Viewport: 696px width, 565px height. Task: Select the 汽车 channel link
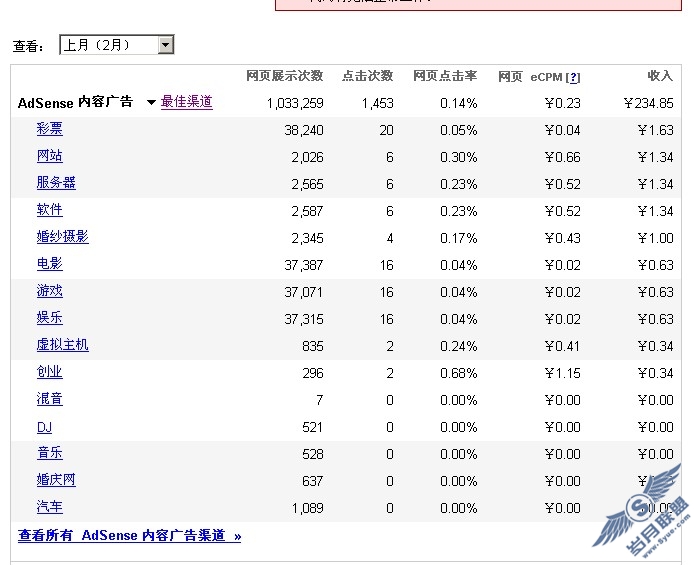click(x=50, y=507)
